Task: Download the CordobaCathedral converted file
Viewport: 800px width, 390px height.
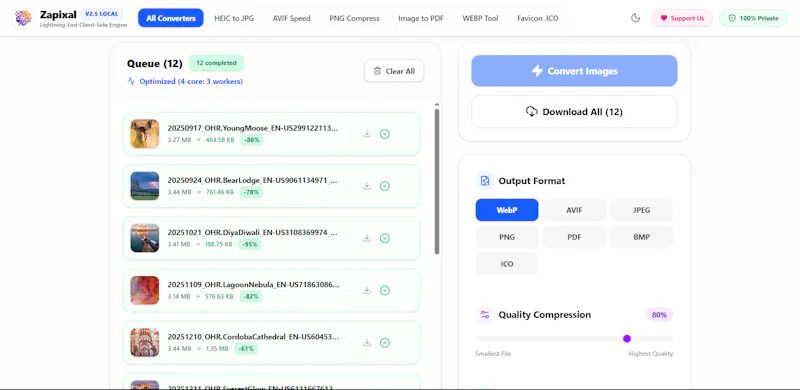Action: click(366, 343)
